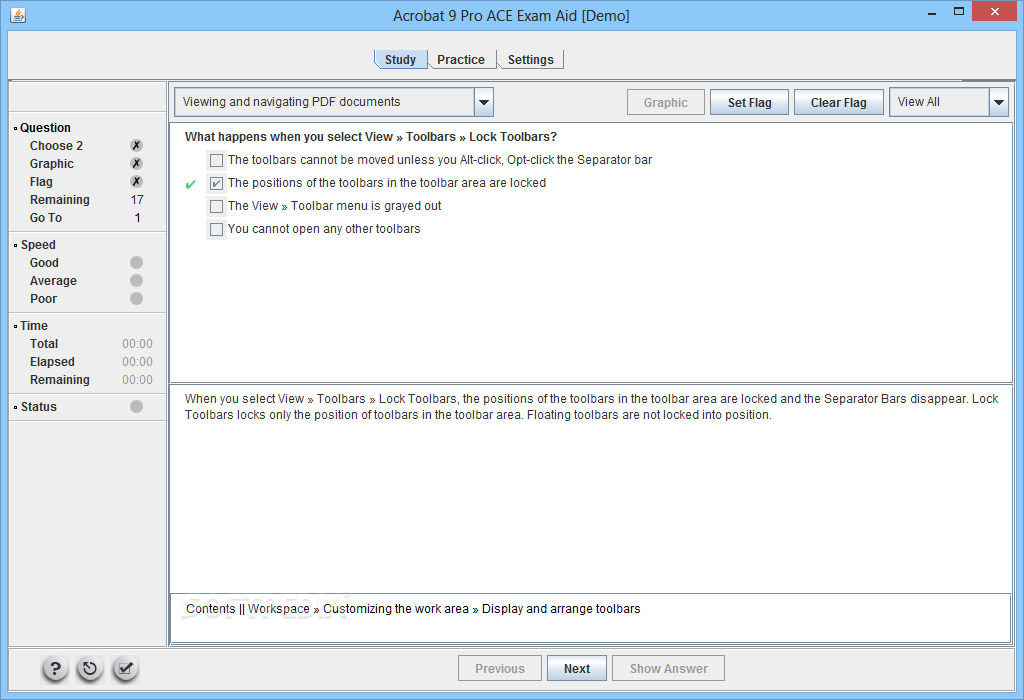Toggle the Graphic indicator icon in sidebar
The width and height of the screenshot is (1024, 700).
tap(136, 163)
